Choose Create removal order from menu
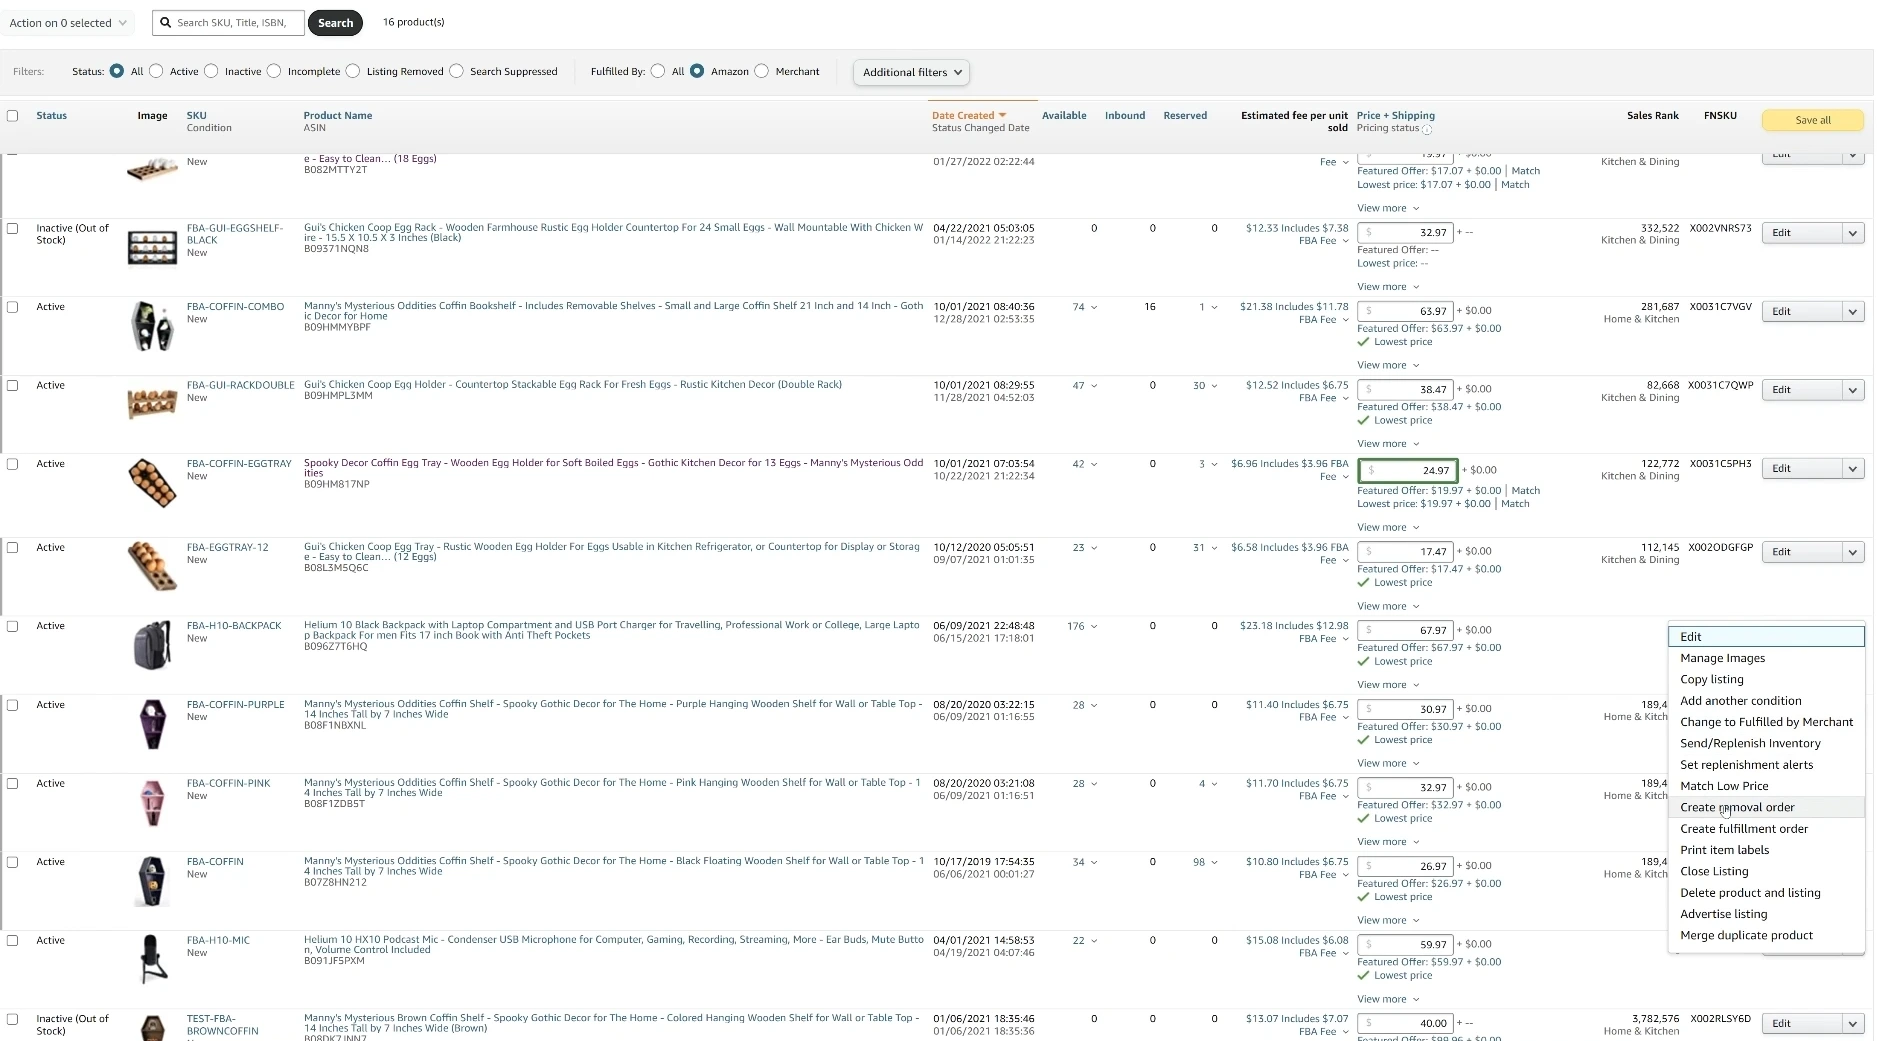Viewport: 1877px width, 1041px height. pyautogui.click(x=1737, y=807)
